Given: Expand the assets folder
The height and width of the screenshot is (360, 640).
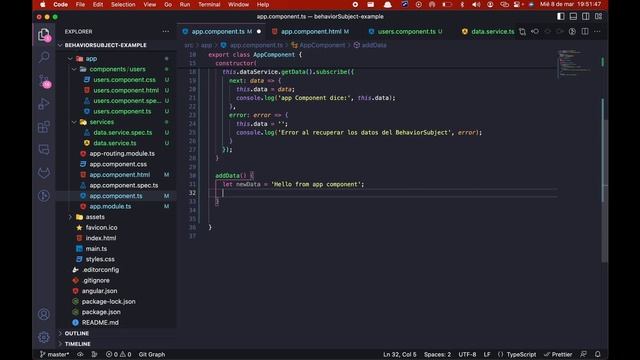Looking at the screenshot, I should pyautogui.click(x=95, y=217).
